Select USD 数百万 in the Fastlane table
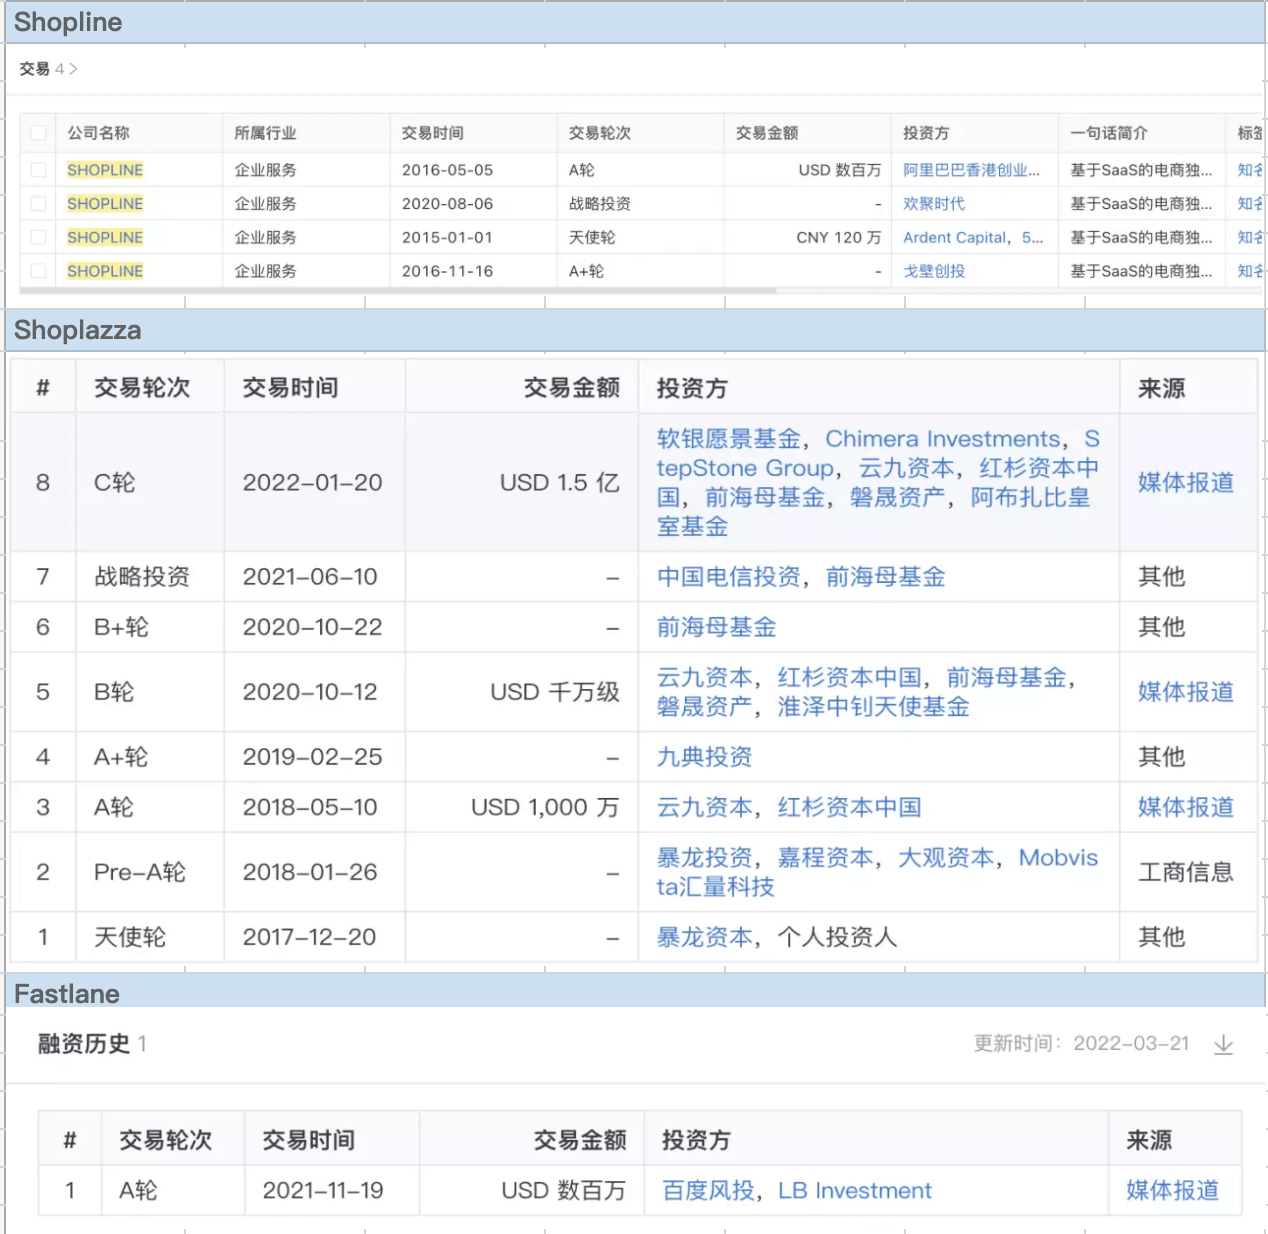This screenshot has height=1234, width=1268. click(564, 1191)
